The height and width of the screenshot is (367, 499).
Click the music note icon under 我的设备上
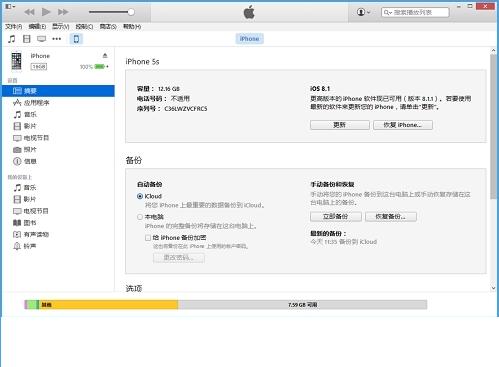(x=17, y=187)
